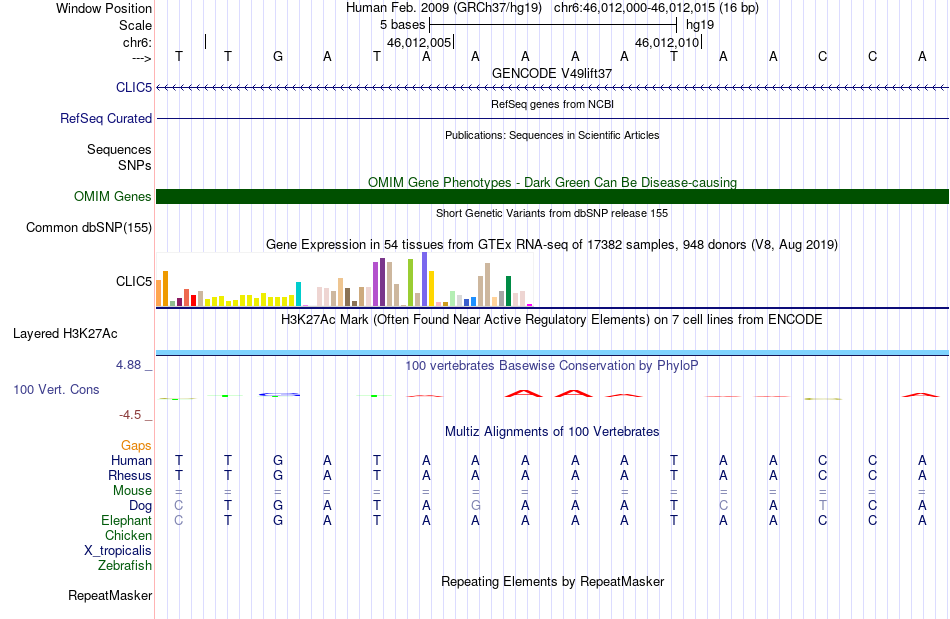Click the yellow-green bar in GTEx expression chart
Screen dimensions: 950x619
[x=411, y=283]
